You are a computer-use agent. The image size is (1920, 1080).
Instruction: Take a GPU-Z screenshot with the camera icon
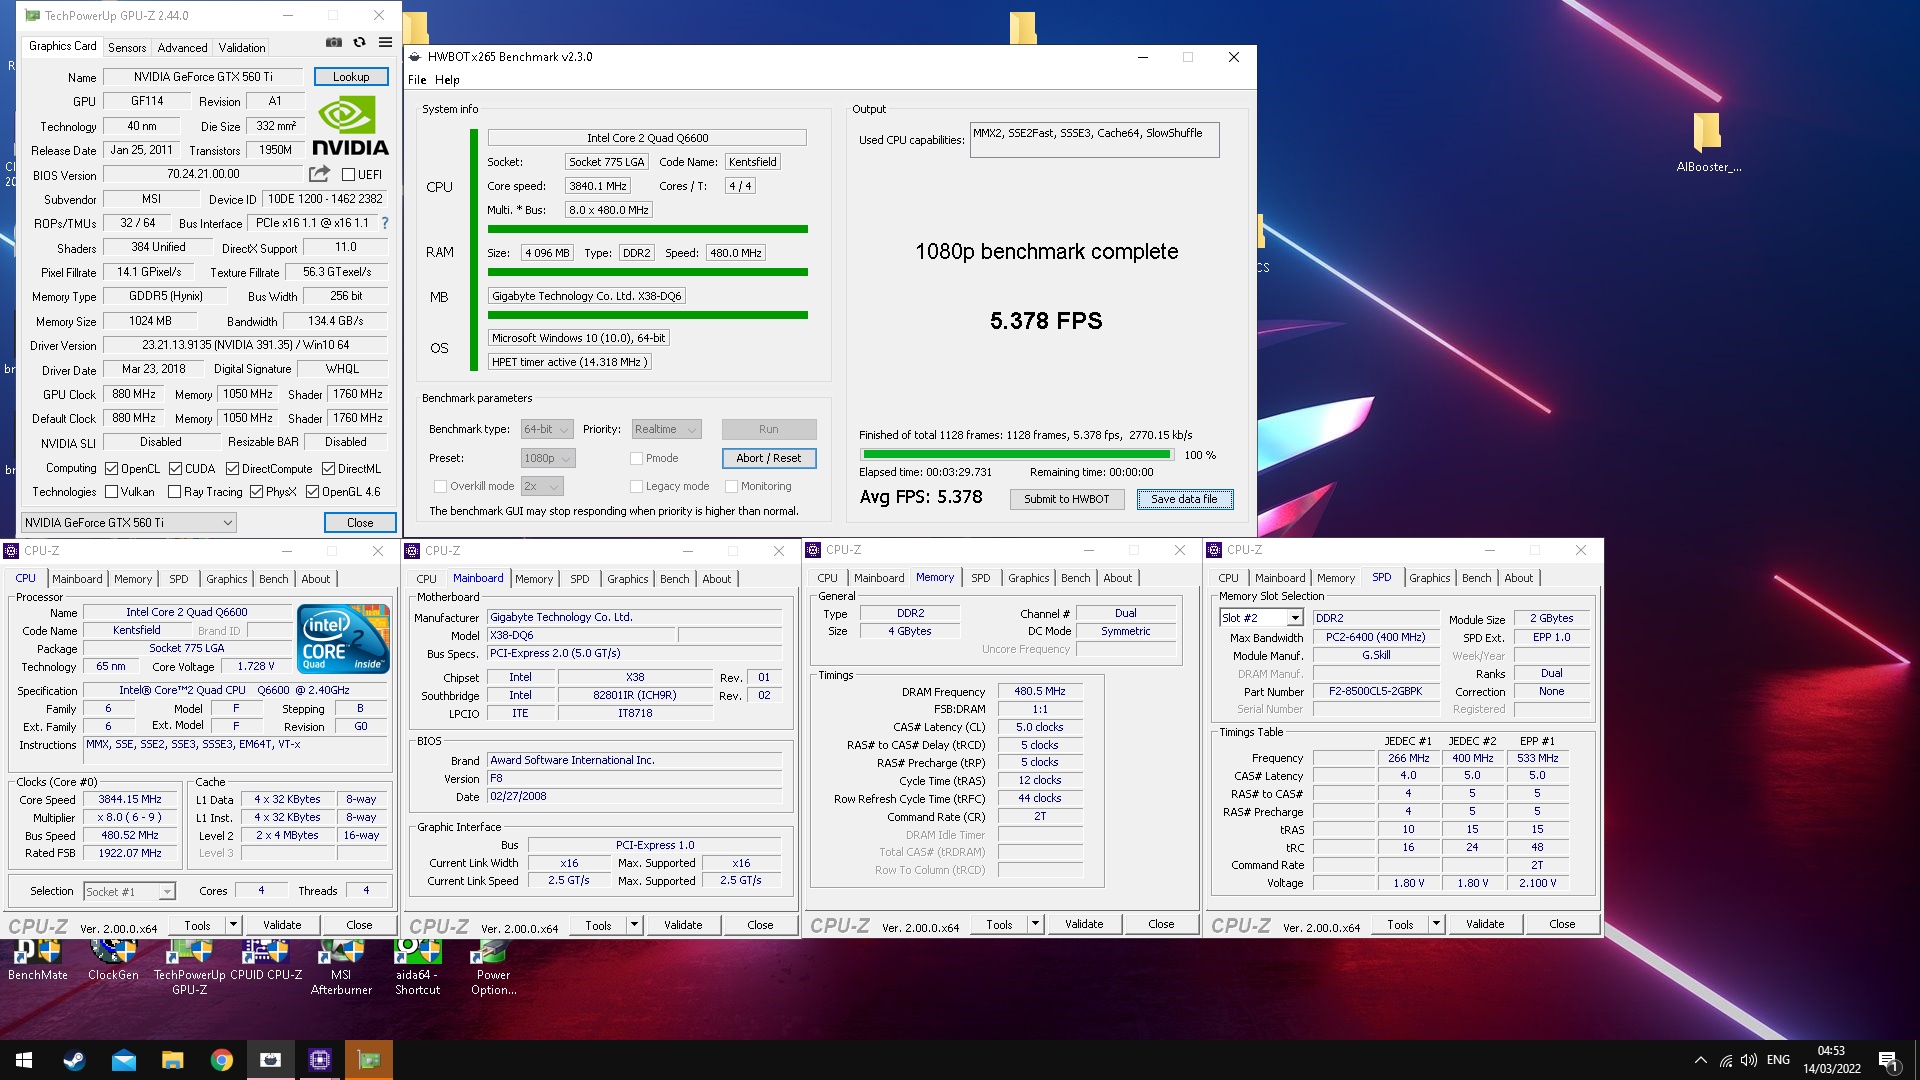334,43
